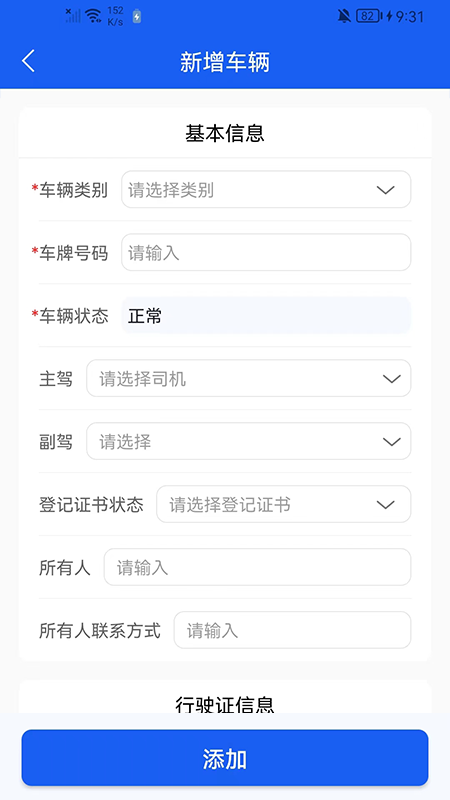Tap the 请选择类别 placeholder text
Image resolution: width=450 pixels, height=800 pixels.
tap(171, 190)
